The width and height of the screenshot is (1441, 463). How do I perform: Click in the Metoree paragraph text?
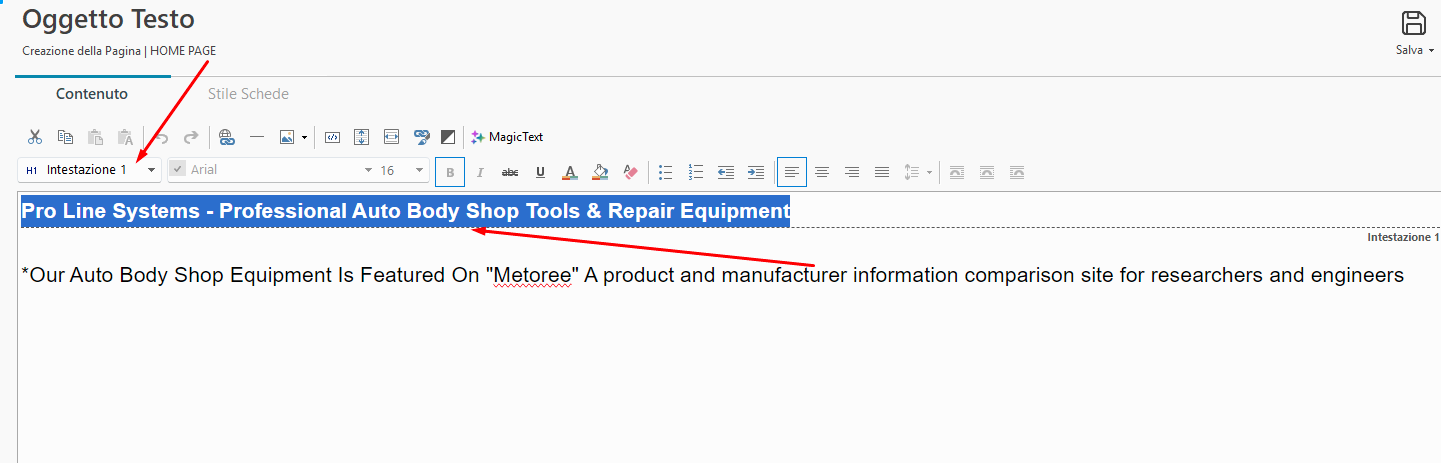pyautogui.click(x=700, y=275)
